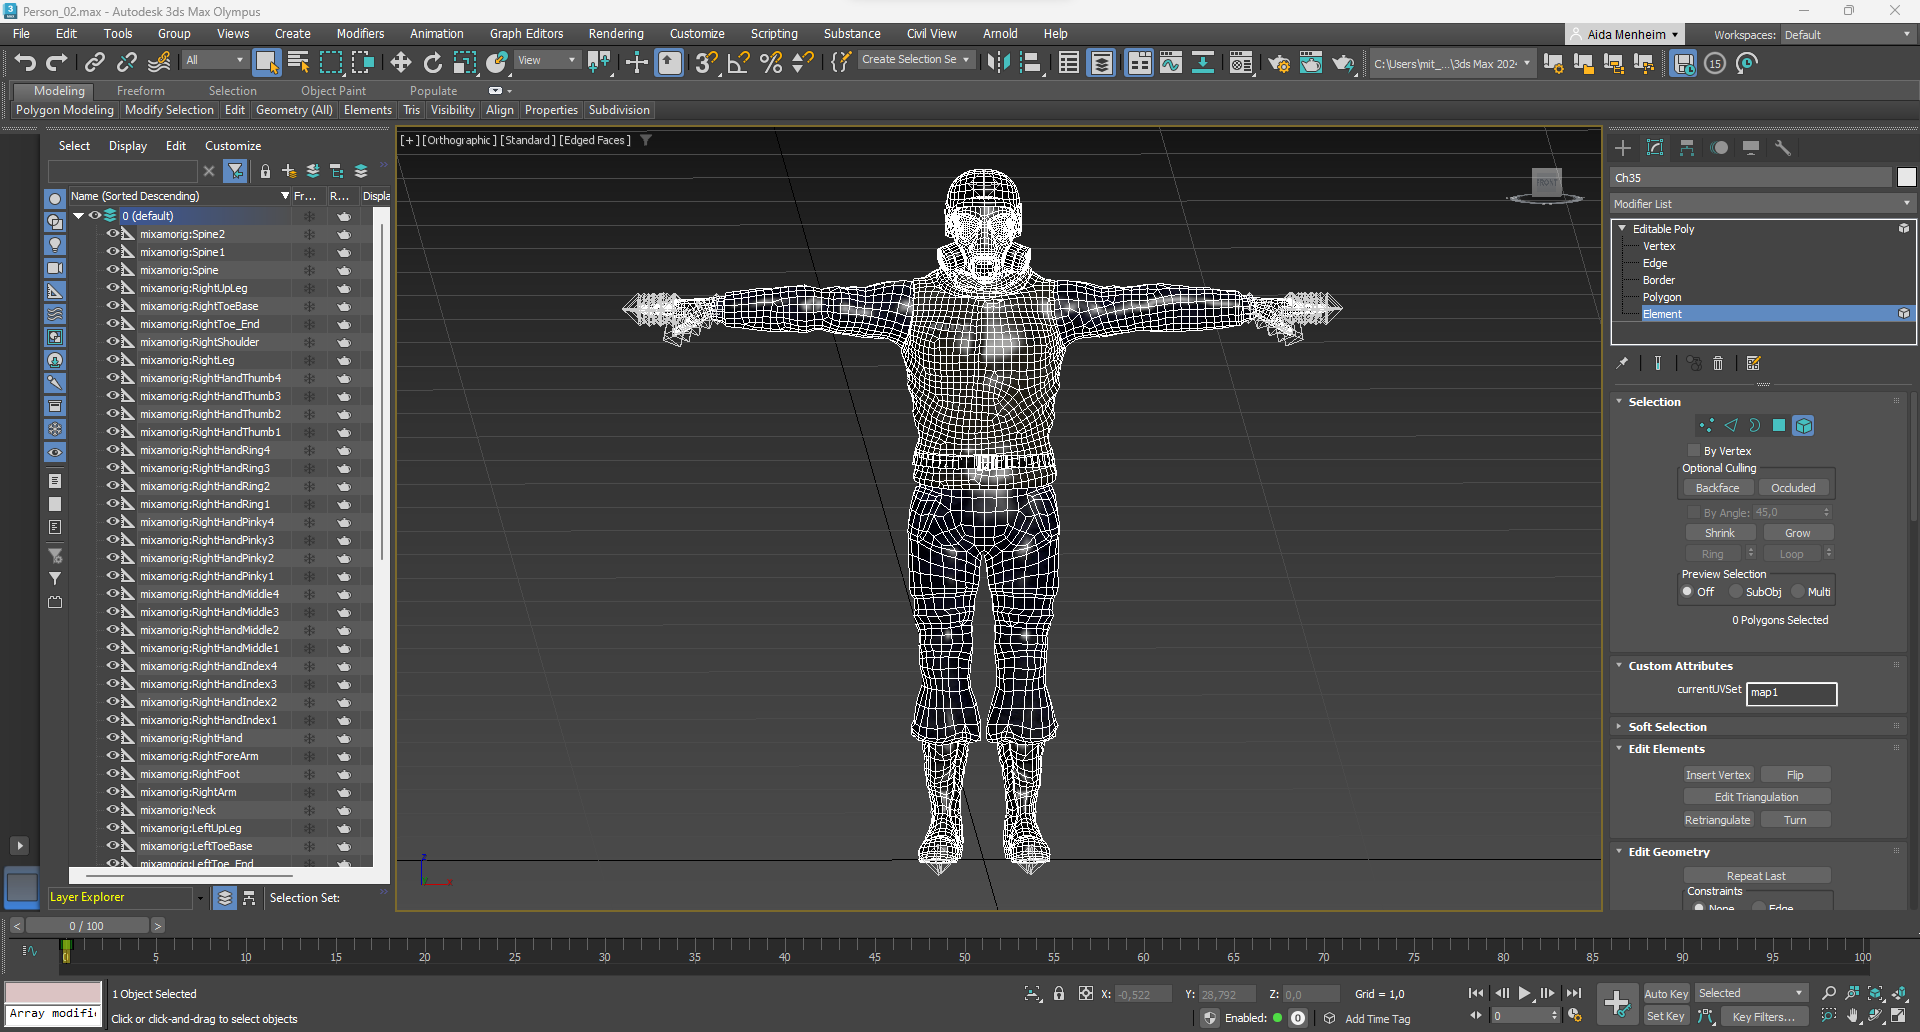The width and height of the screenshot is (1920, 1032).
Task: Open the All selection filter dropdown
Action: (x=214, y=60)
